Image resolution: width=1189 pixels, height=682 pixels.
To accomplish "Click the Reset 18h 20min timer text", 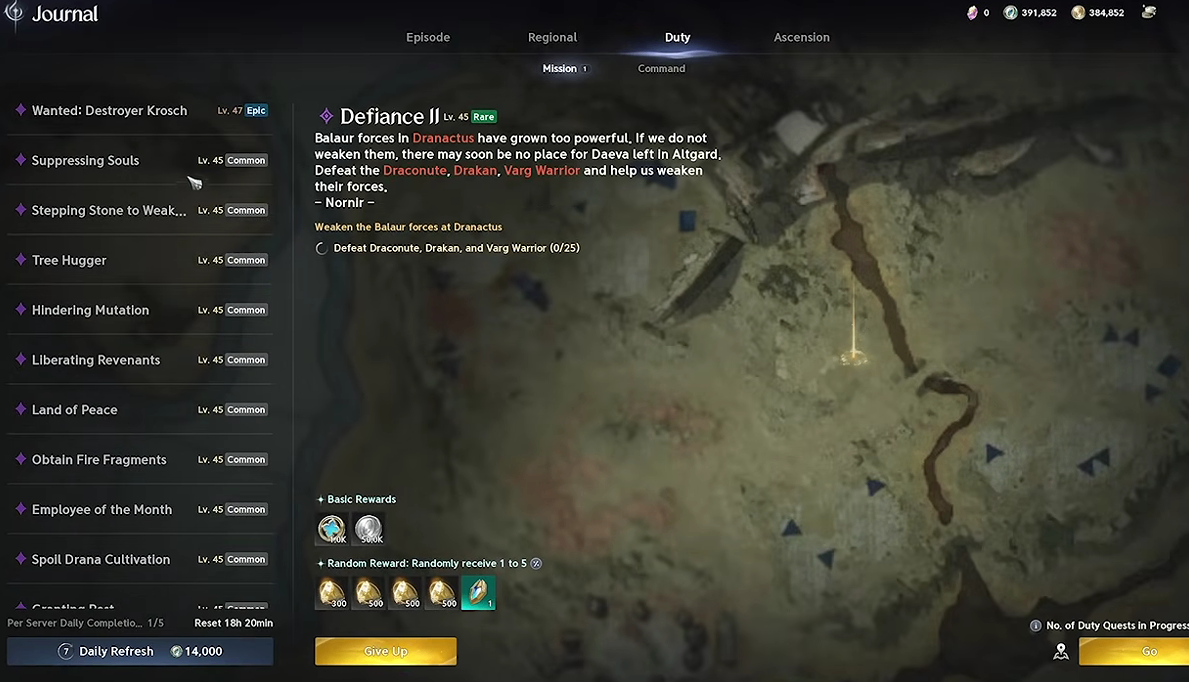I will coord(234,623).
